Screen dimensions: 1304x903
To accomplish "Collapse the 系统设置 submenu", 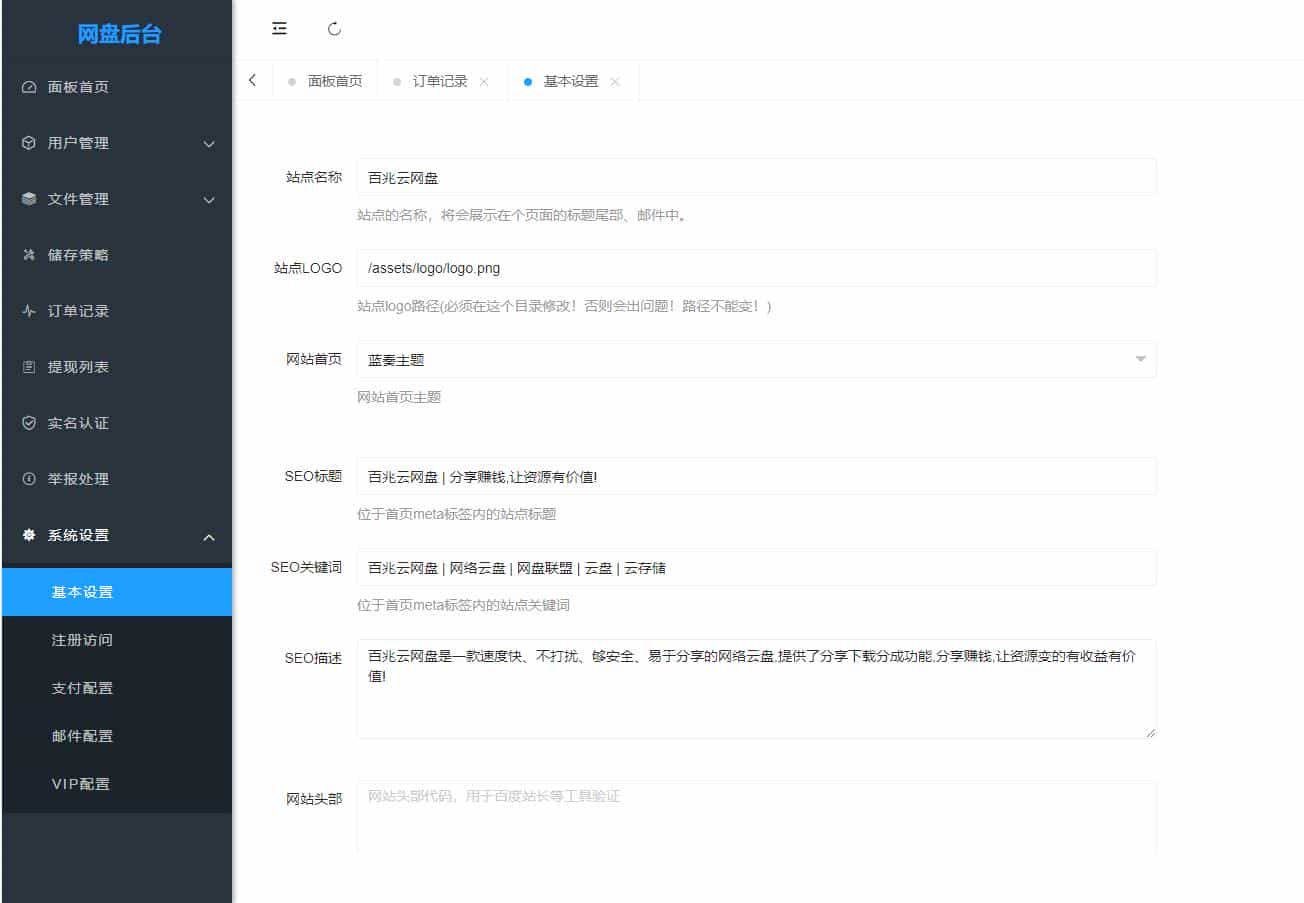I will click(209, 536).
